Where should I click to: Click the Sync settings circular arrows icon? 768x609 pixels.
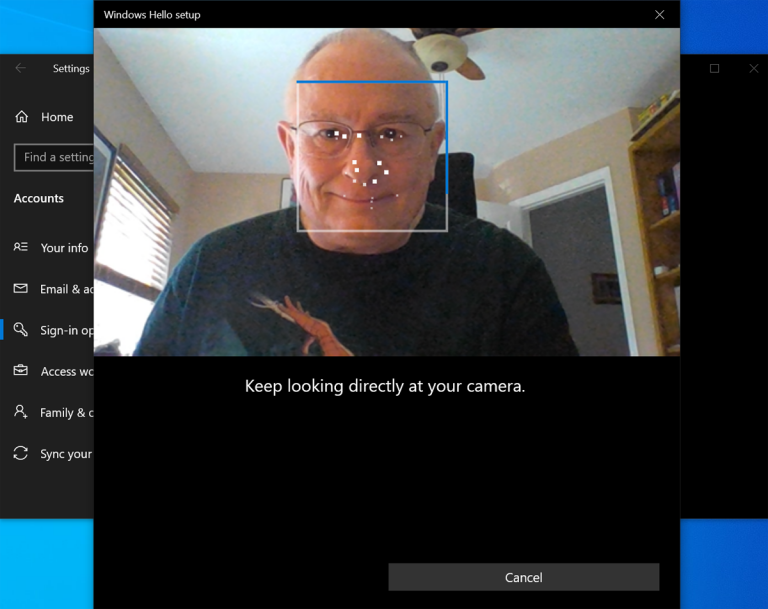coord(21,453)
